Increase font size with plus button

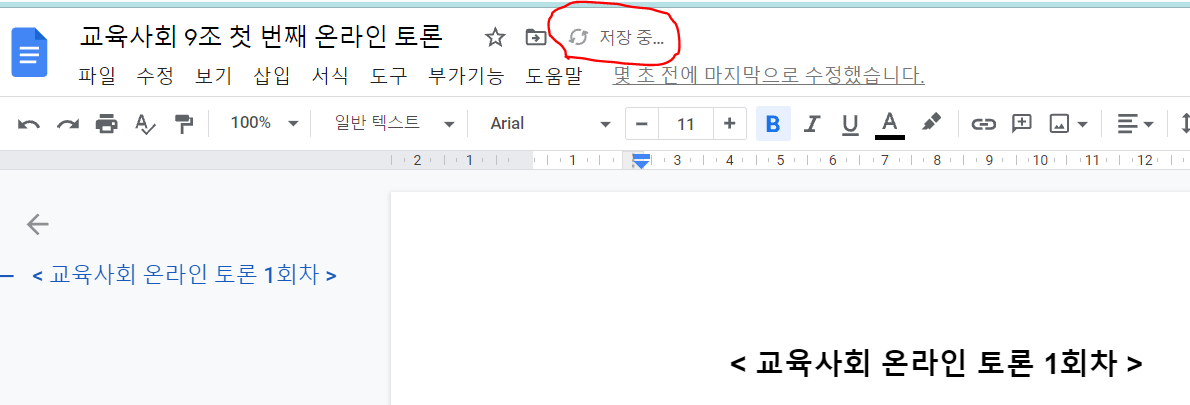point(729,124)
